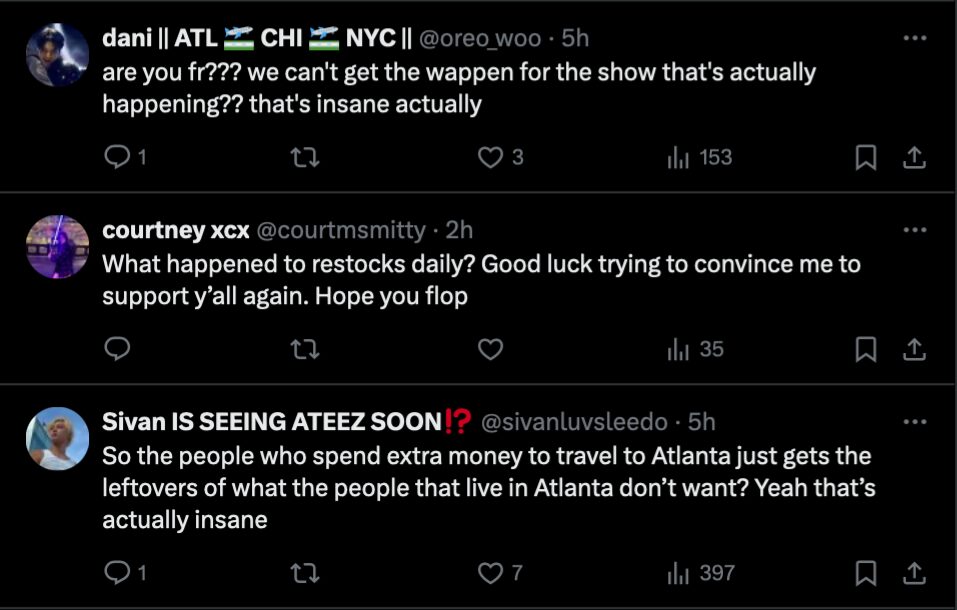Bookmark dani's tweet
This screenshot has height=610, width=957.
[867, 157]
